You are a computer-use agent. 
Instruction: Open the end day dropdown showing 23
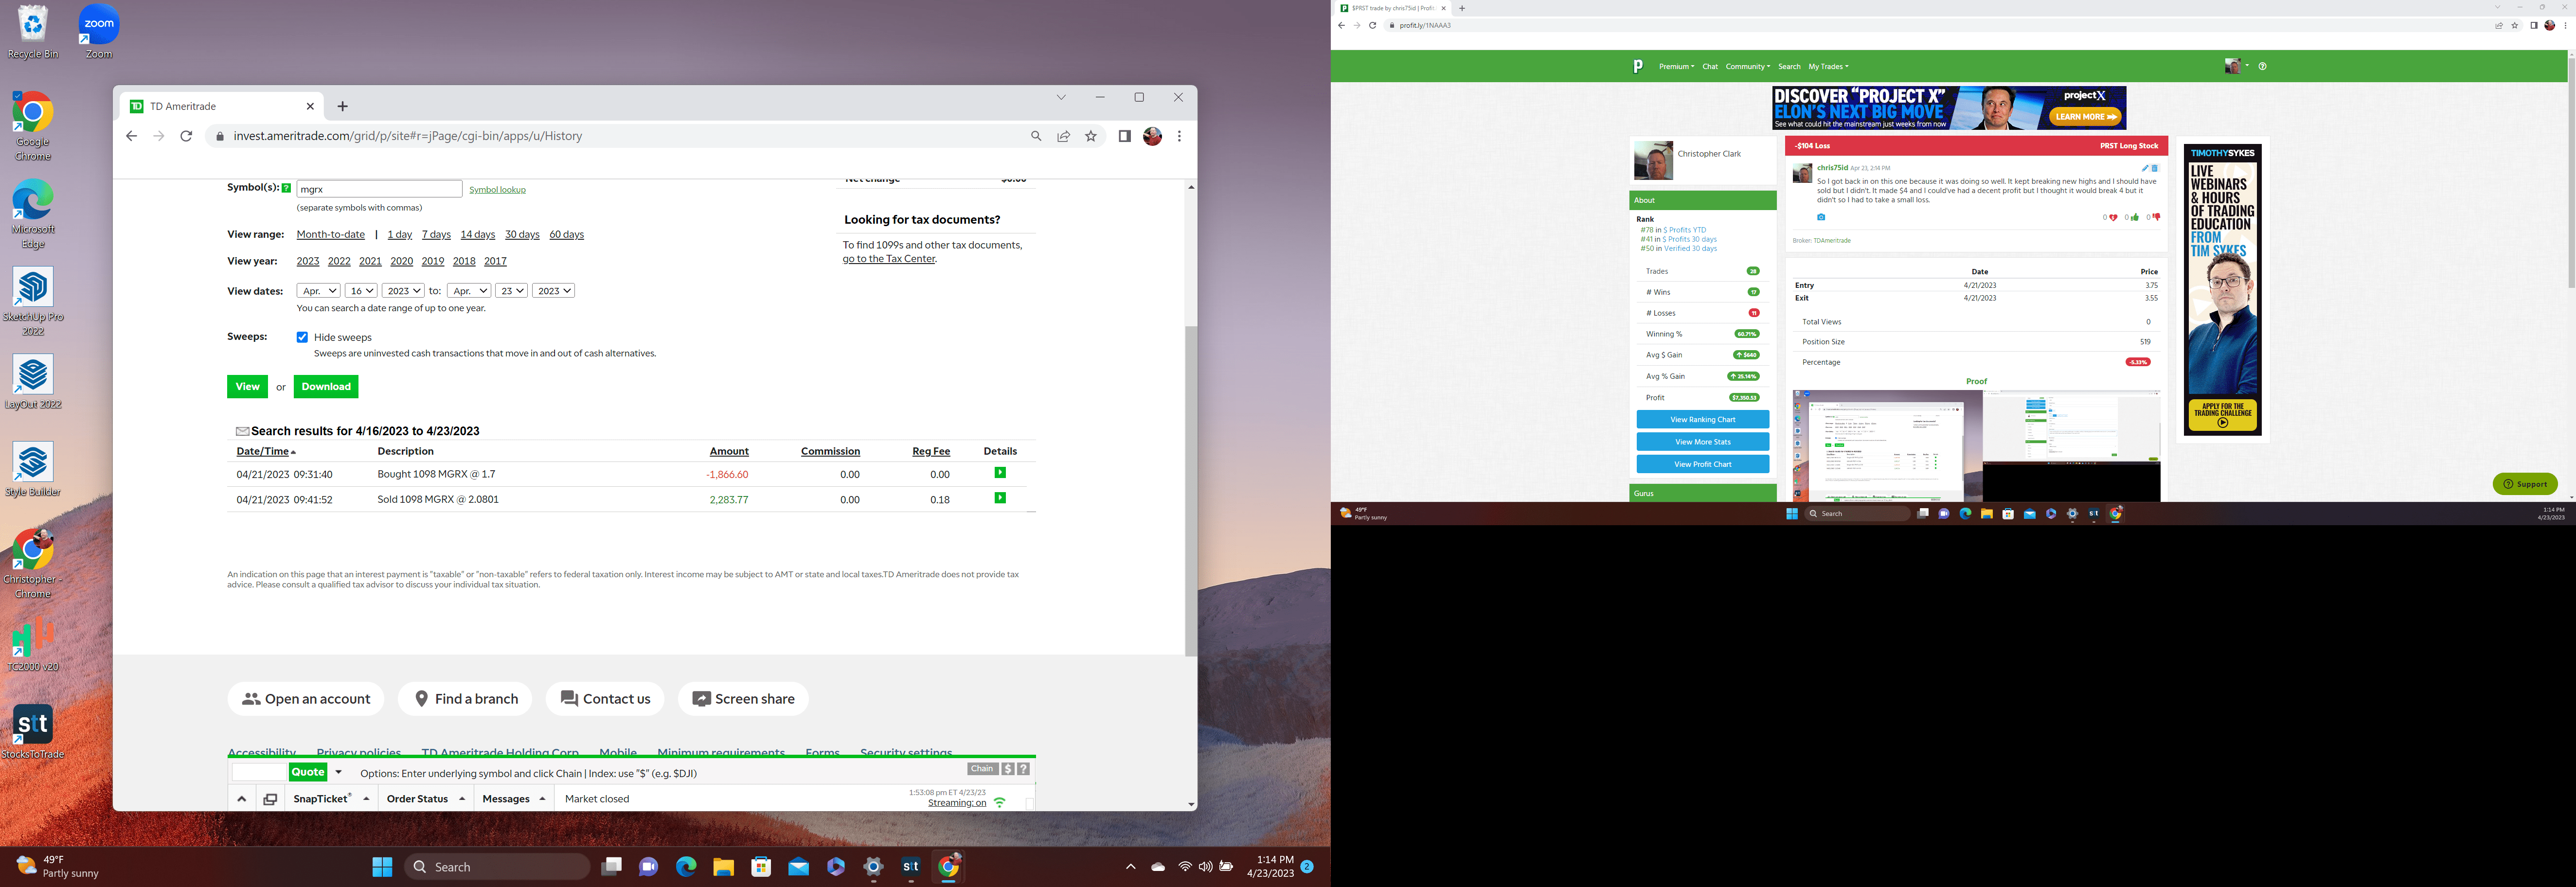(x=512, y=291)
